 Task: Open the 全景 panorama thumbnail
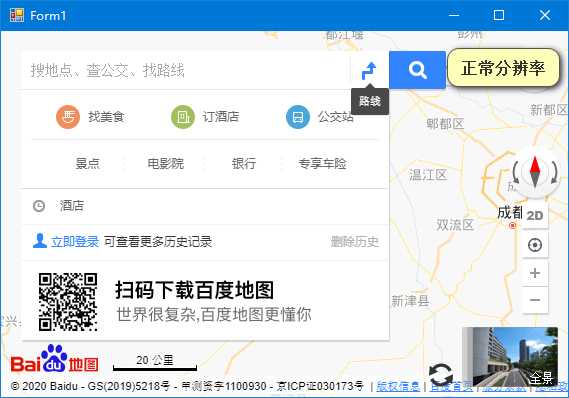coord(510,357)
